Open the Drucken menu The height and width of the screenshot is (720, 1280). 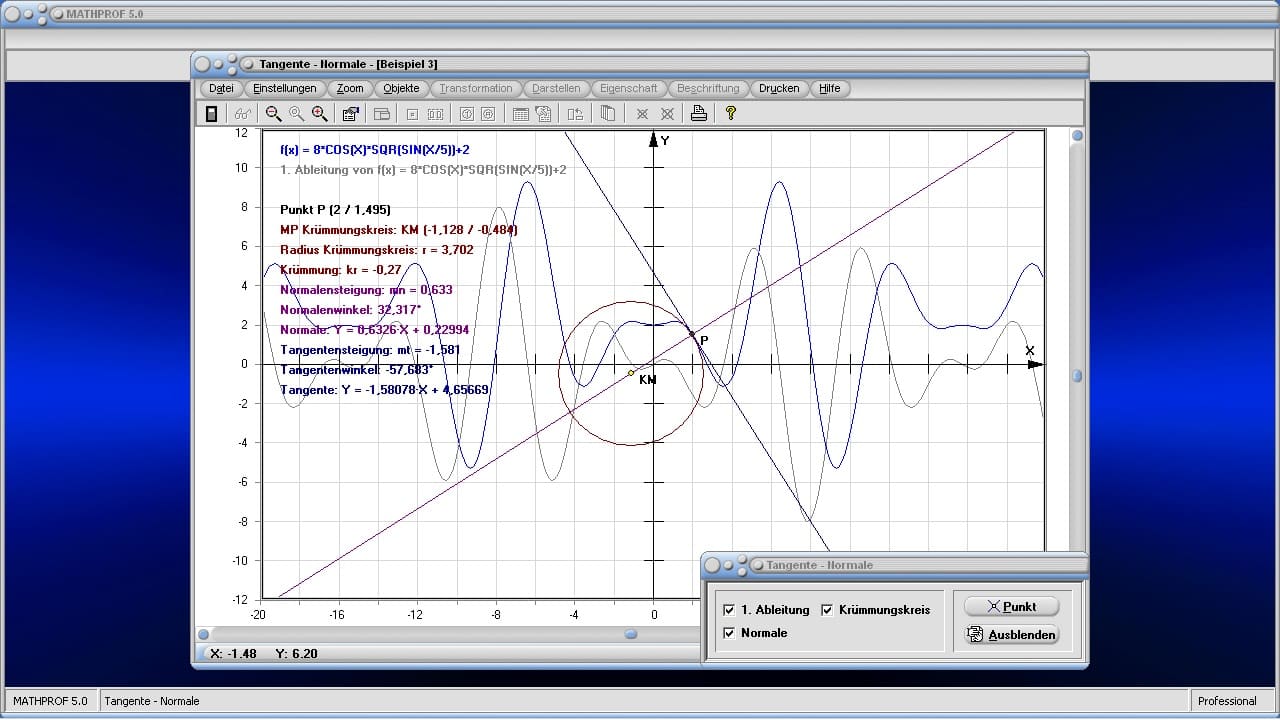(x=779, y=88)
